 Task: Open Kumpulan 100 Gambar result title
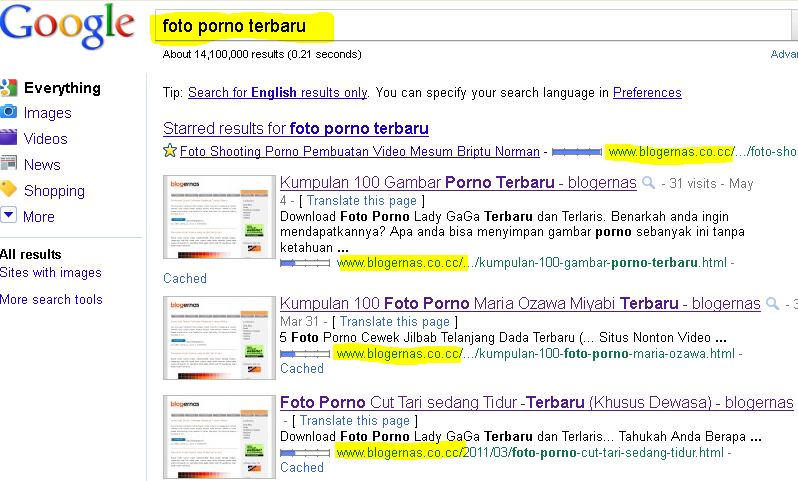click(x=458, y=182)
